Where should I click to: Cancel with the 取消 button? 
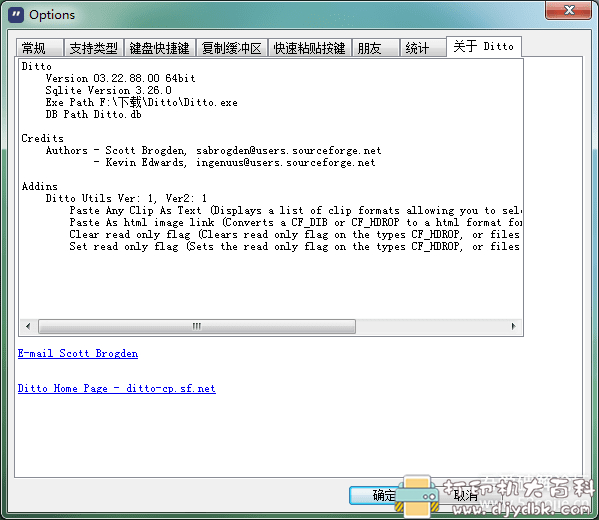(466, 496)
